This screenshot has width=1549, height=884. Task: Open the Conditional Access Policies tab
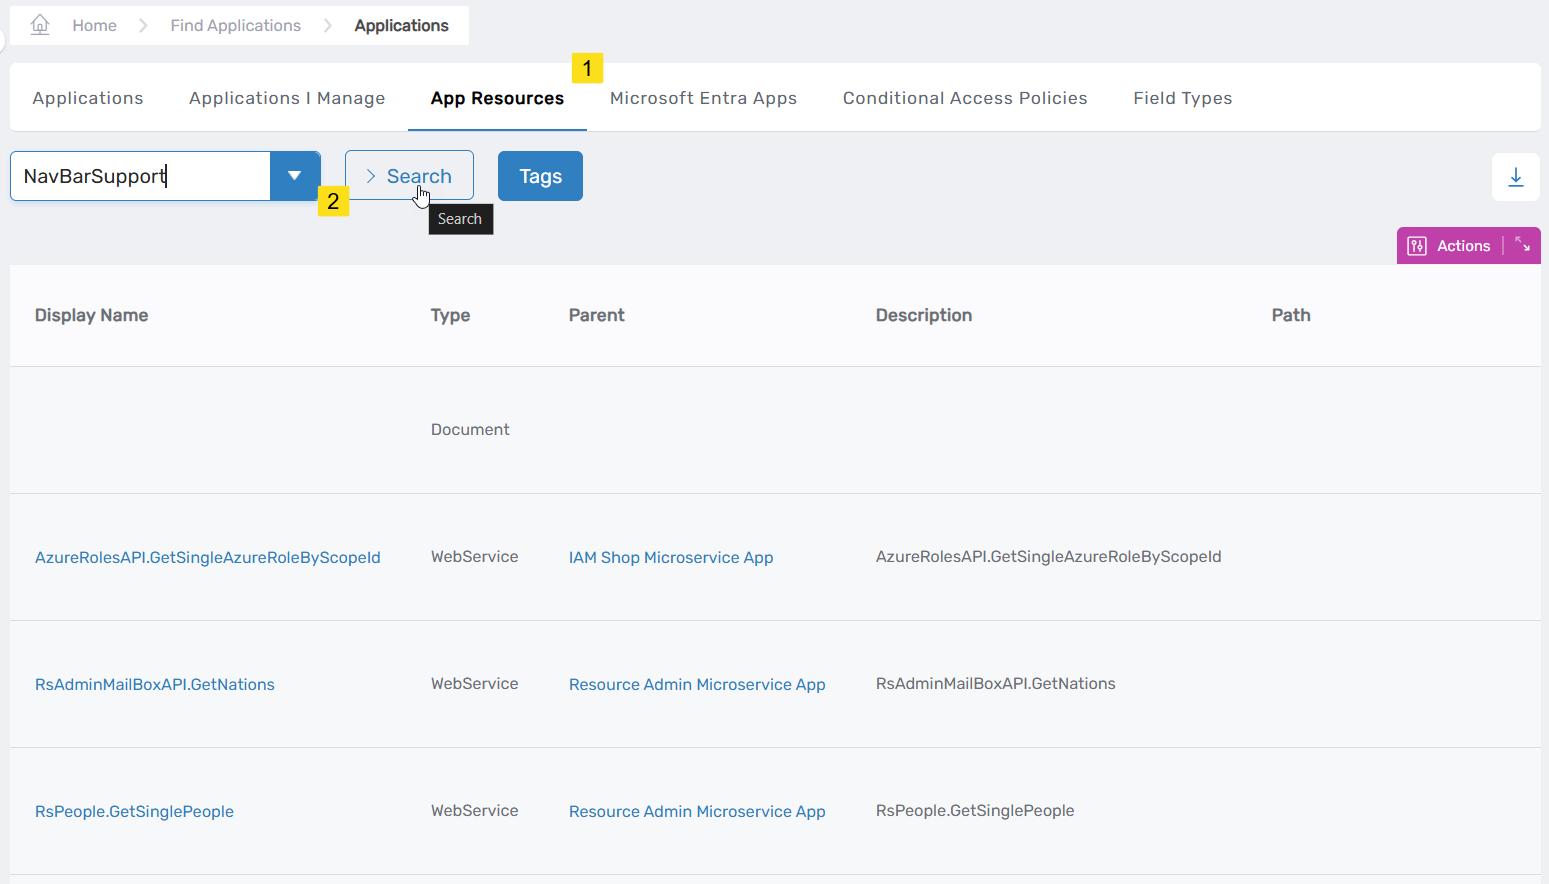[x=965, y=97]
